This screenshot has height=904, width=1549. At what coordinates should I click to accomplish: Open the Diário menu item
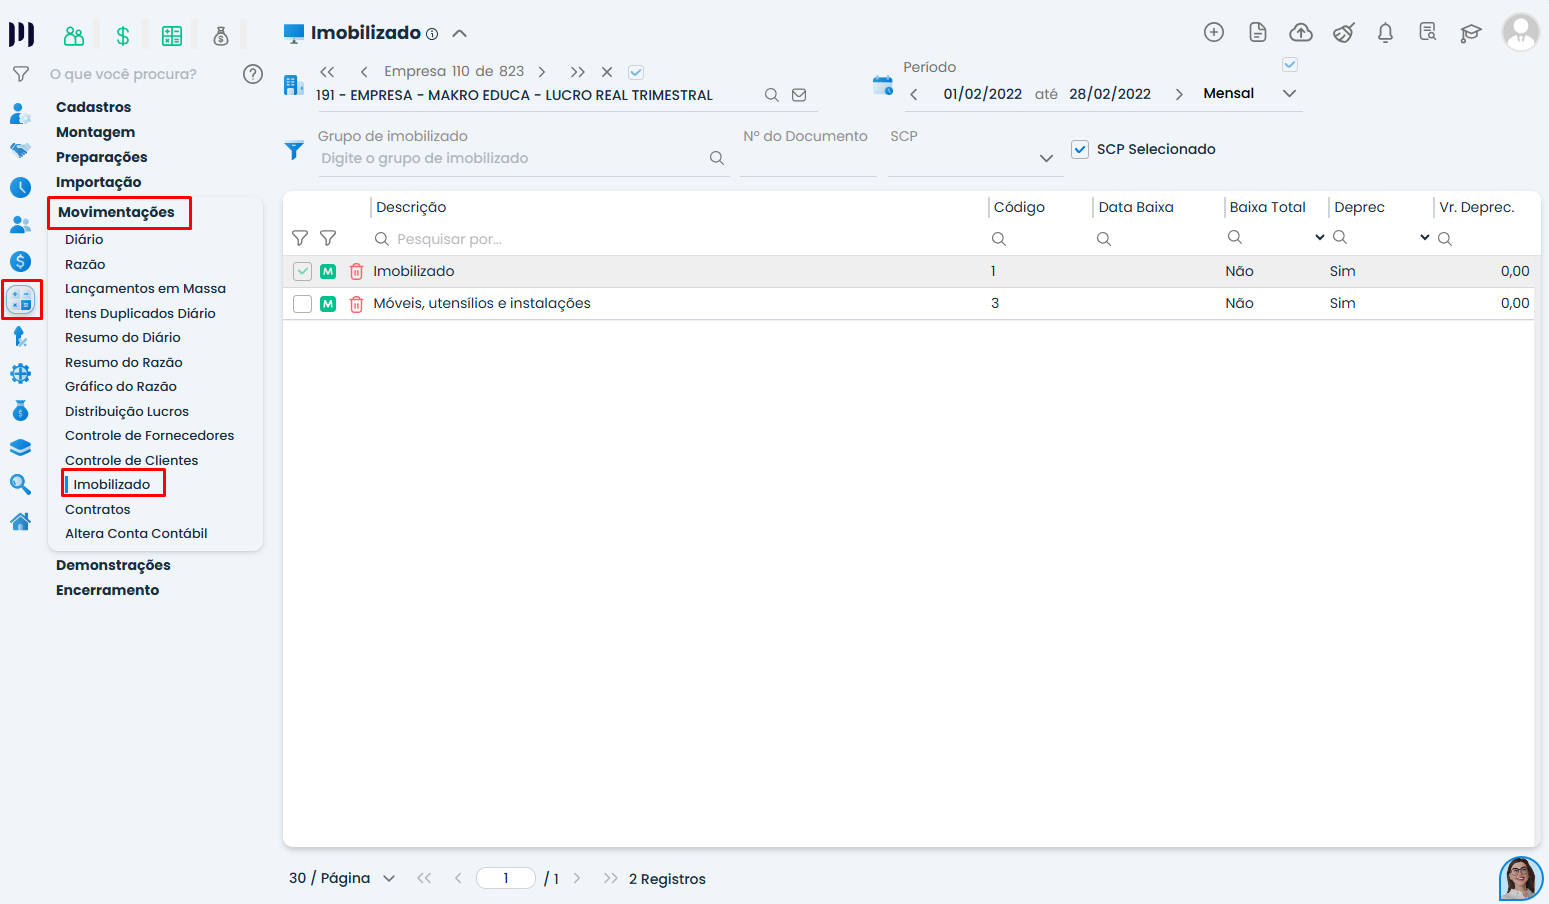[84, 239]
